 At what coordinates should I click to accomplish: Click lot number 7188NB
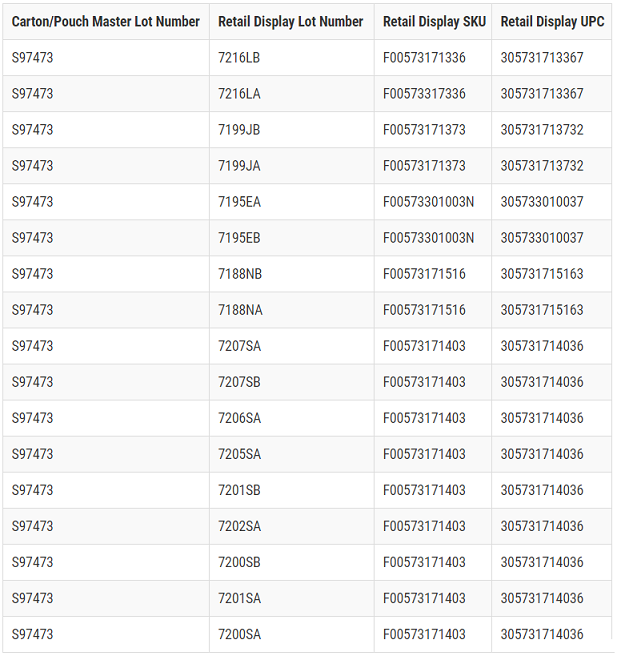click(240, 274)
